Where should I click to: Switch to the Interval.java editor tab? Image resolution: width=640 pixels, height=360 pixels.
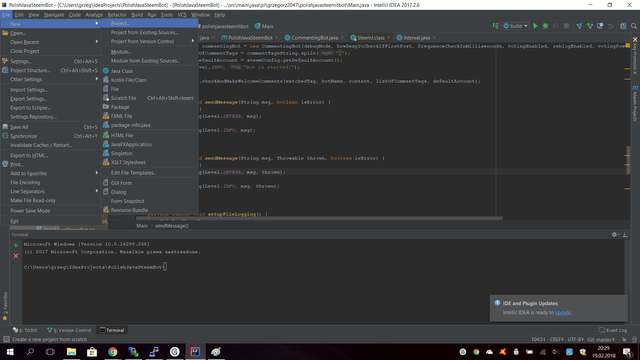click(x=416, y=38)
